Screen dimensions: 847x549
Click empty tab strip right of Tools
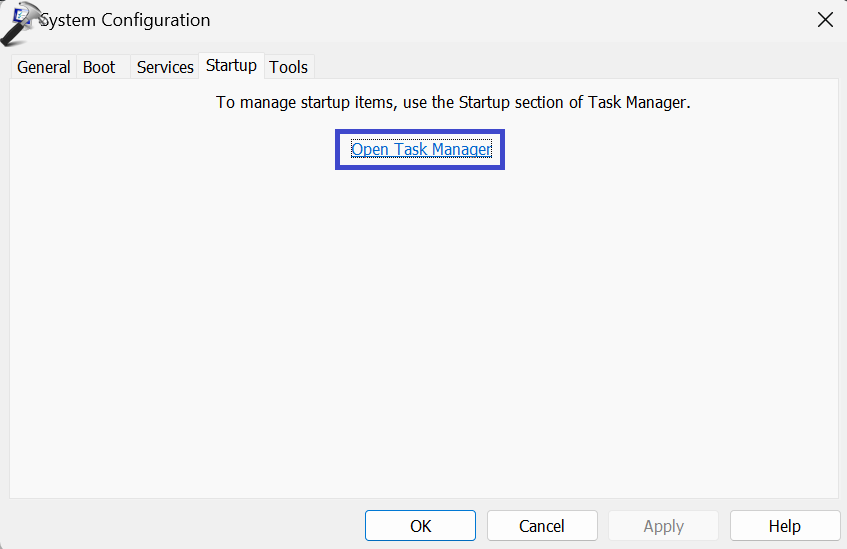click(570, 67)
